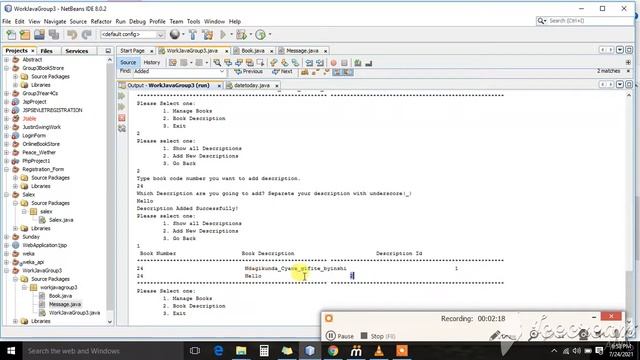Image resolution: width=640 pixels, height=360 pixels.
Task: Click the Clean and Build Project icon
Action: click(x=207, y=35)
